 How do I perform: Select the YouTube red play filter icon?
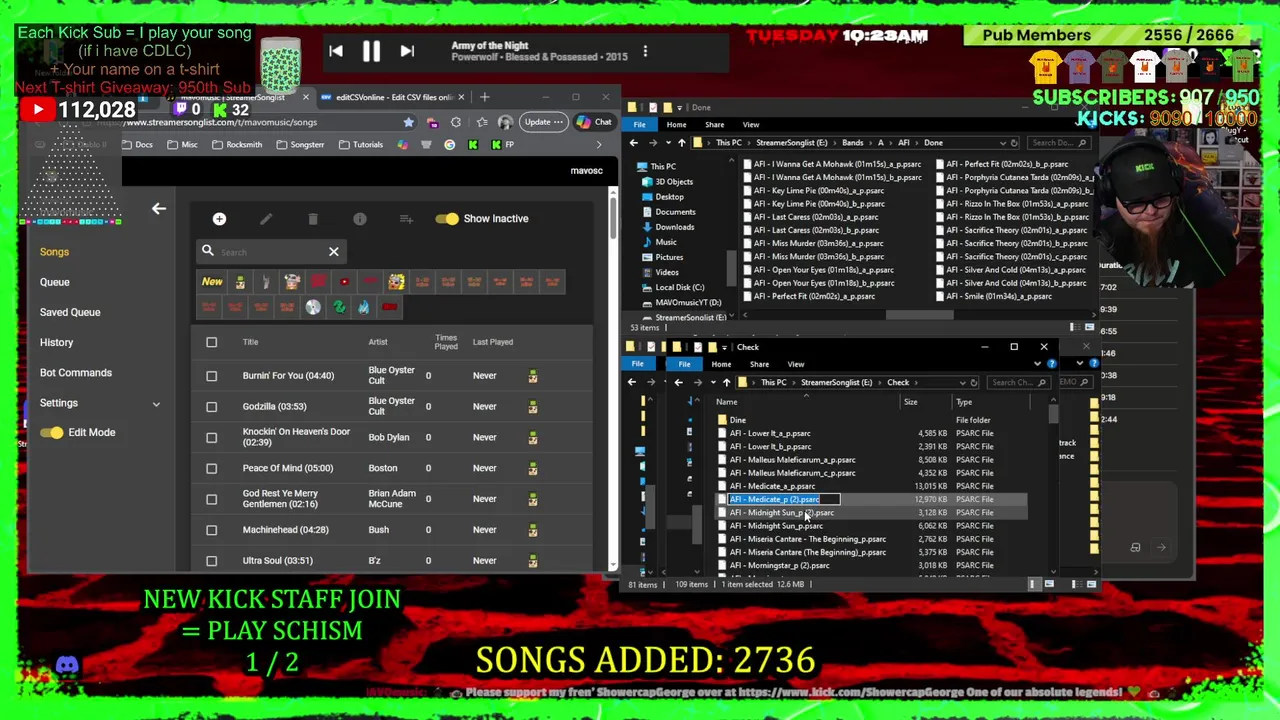(x=344, y=282)
